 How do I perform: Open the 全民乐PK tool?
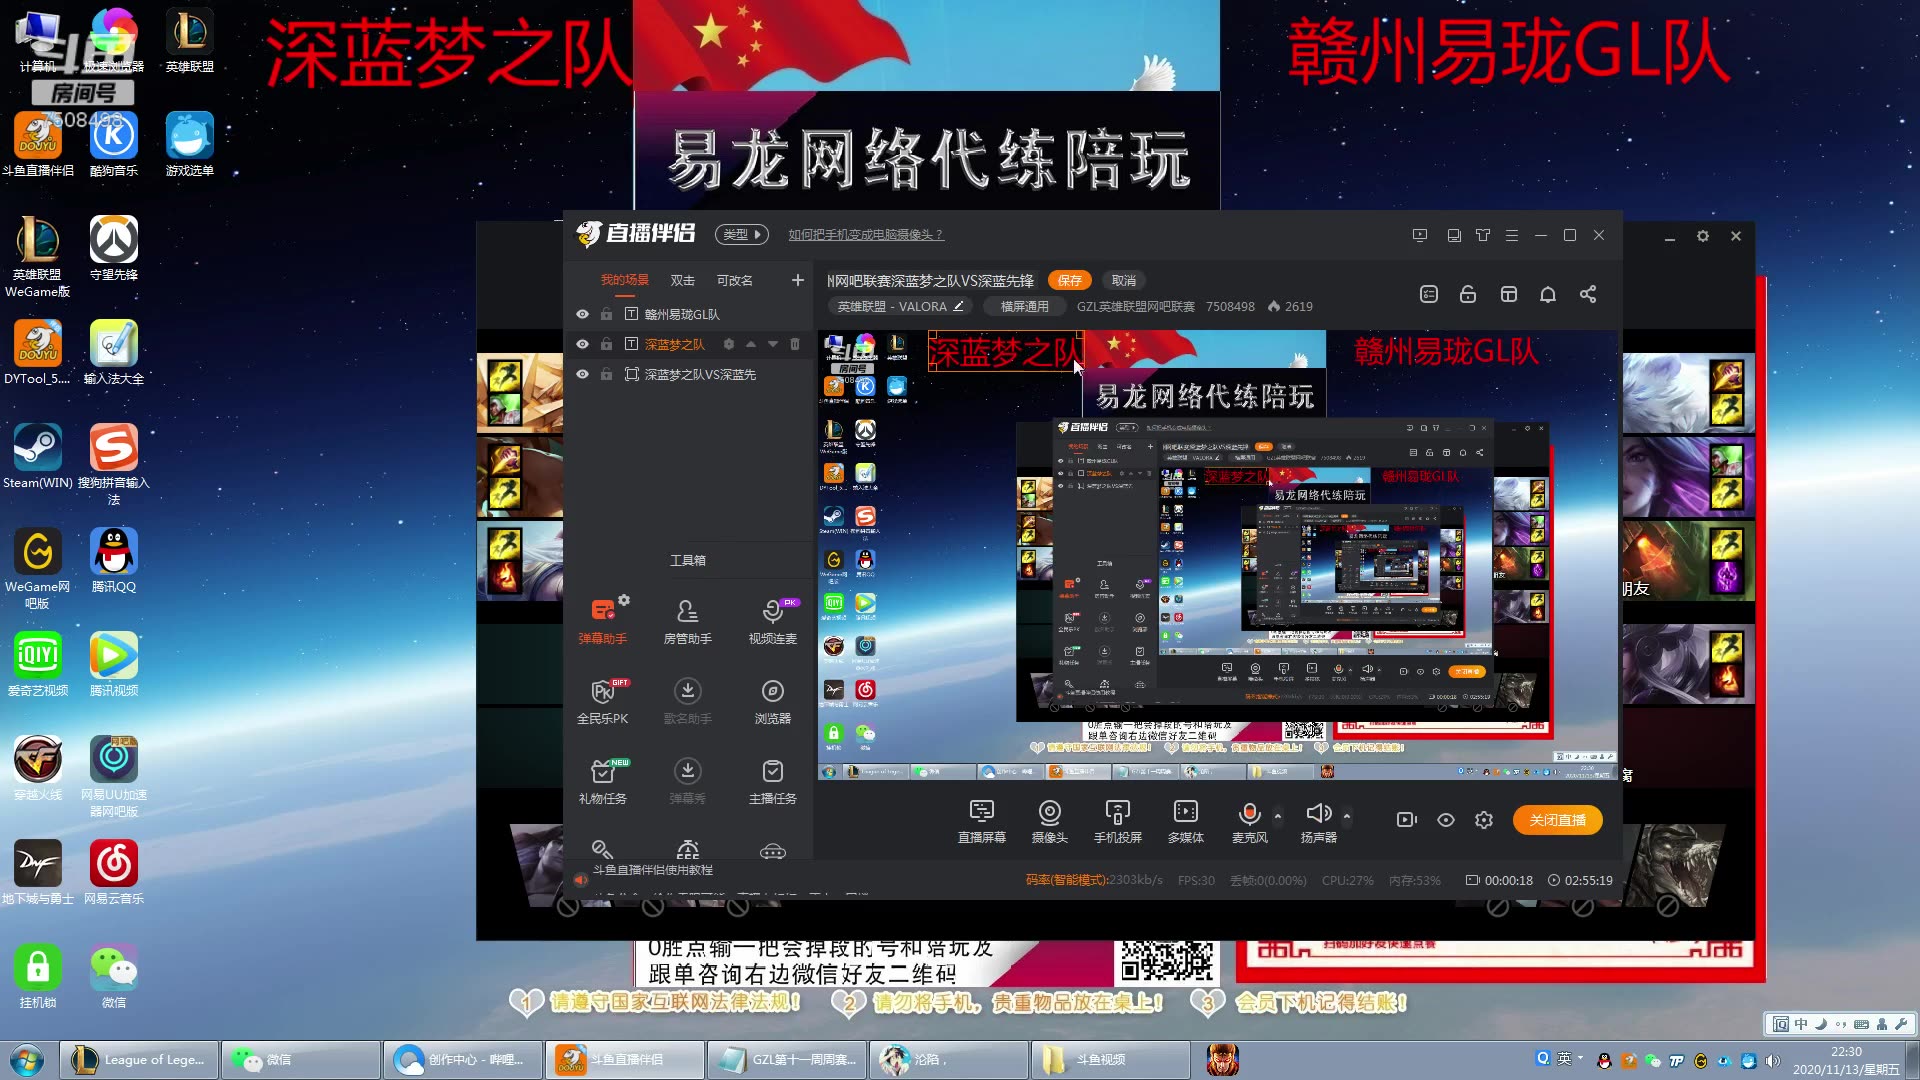click(602, 700)
